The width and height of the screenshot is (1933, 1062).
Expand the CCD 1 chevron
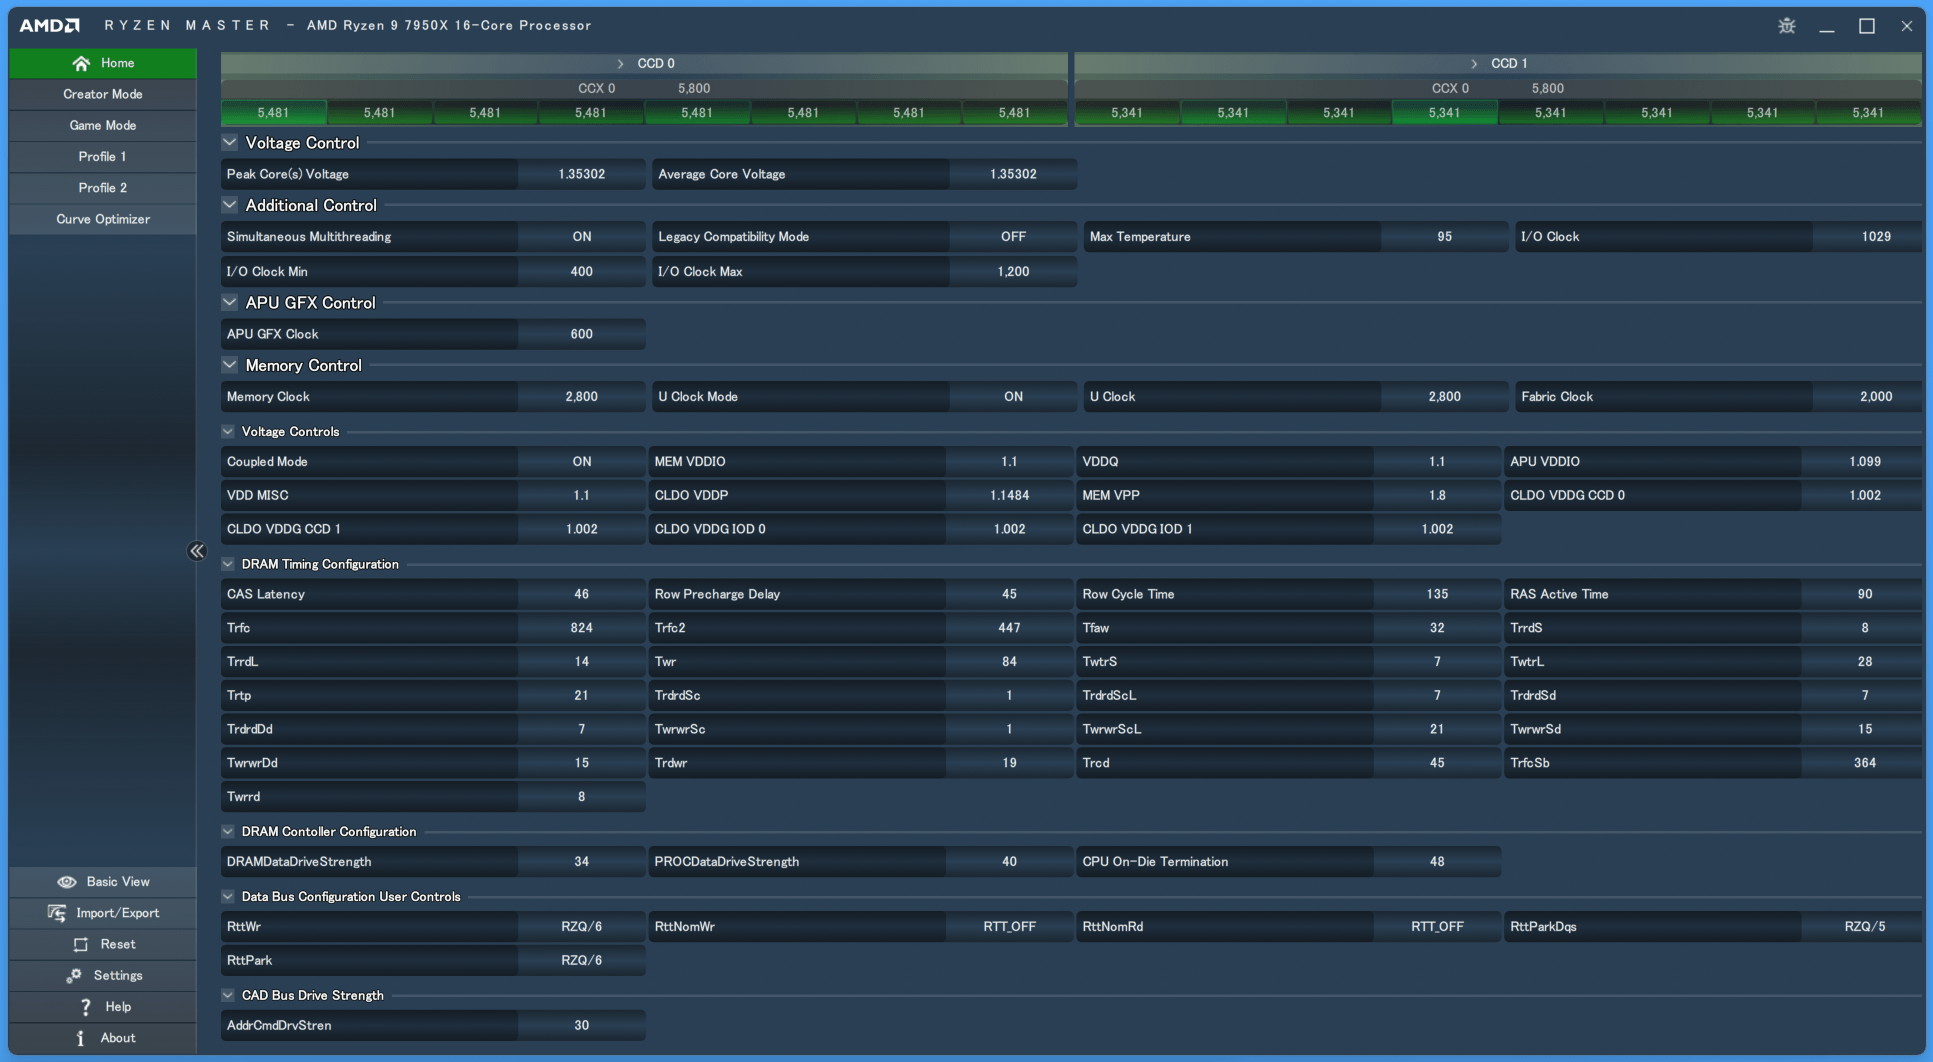(x=1474, y=63)
